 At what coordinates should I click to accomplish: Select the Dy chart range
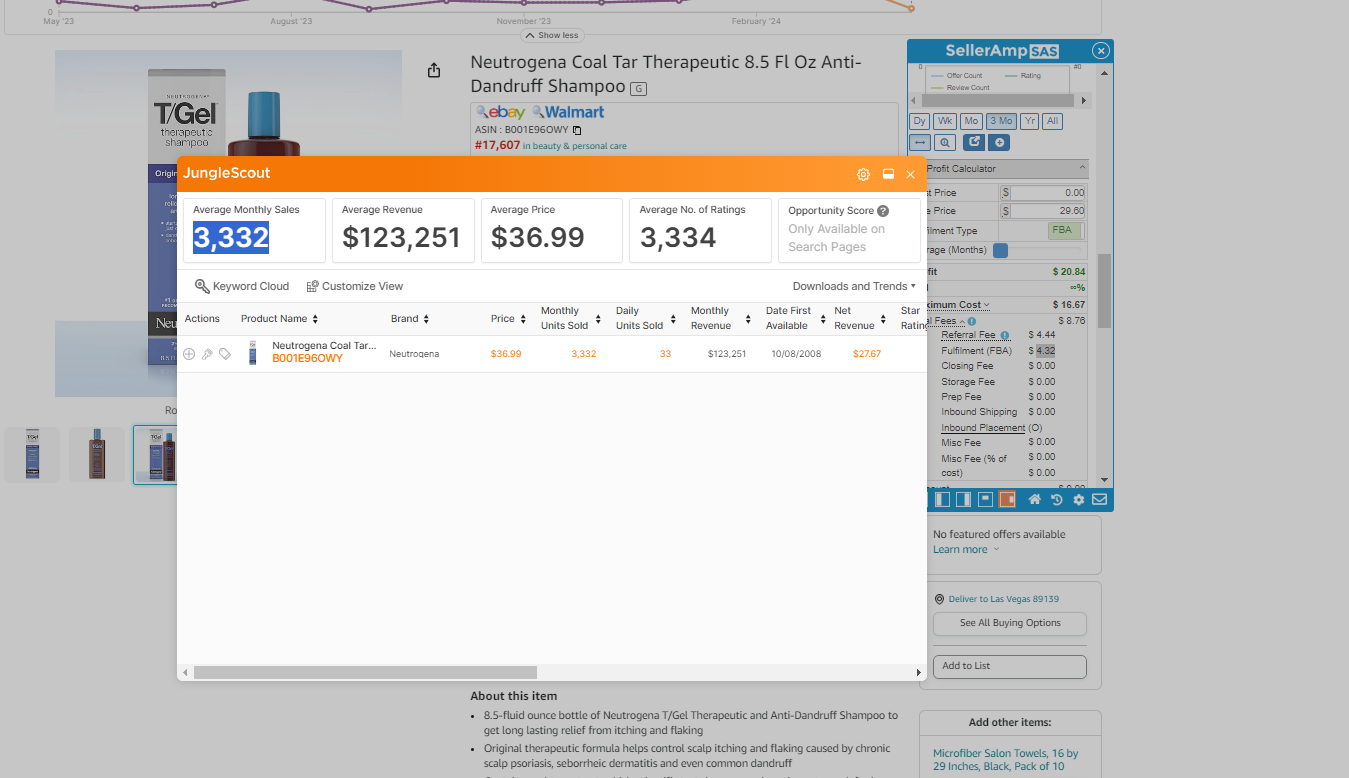tap(919, 121)
